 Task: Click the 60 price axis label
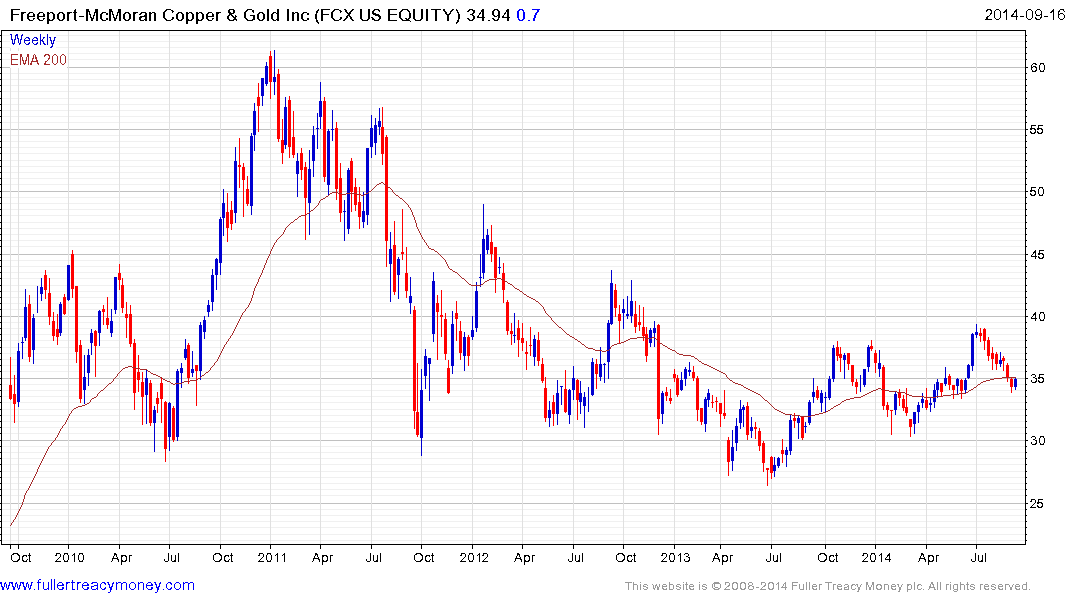(x=1037, y=67)
